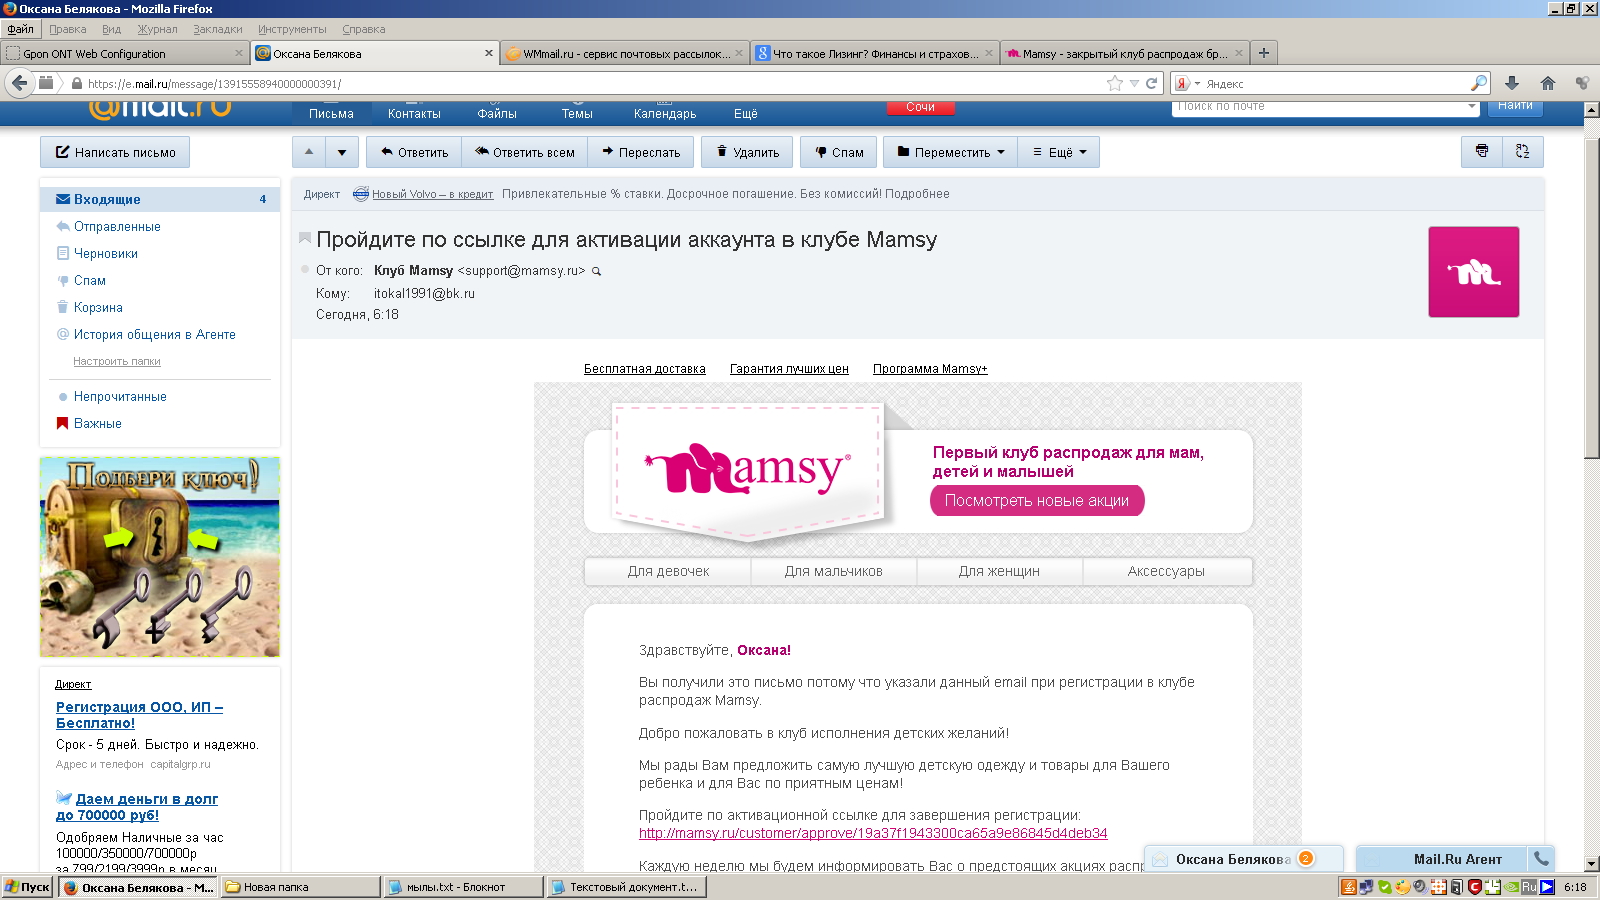Open the Закладки menu
The image size is (1600, 900).
pos(218,29)
